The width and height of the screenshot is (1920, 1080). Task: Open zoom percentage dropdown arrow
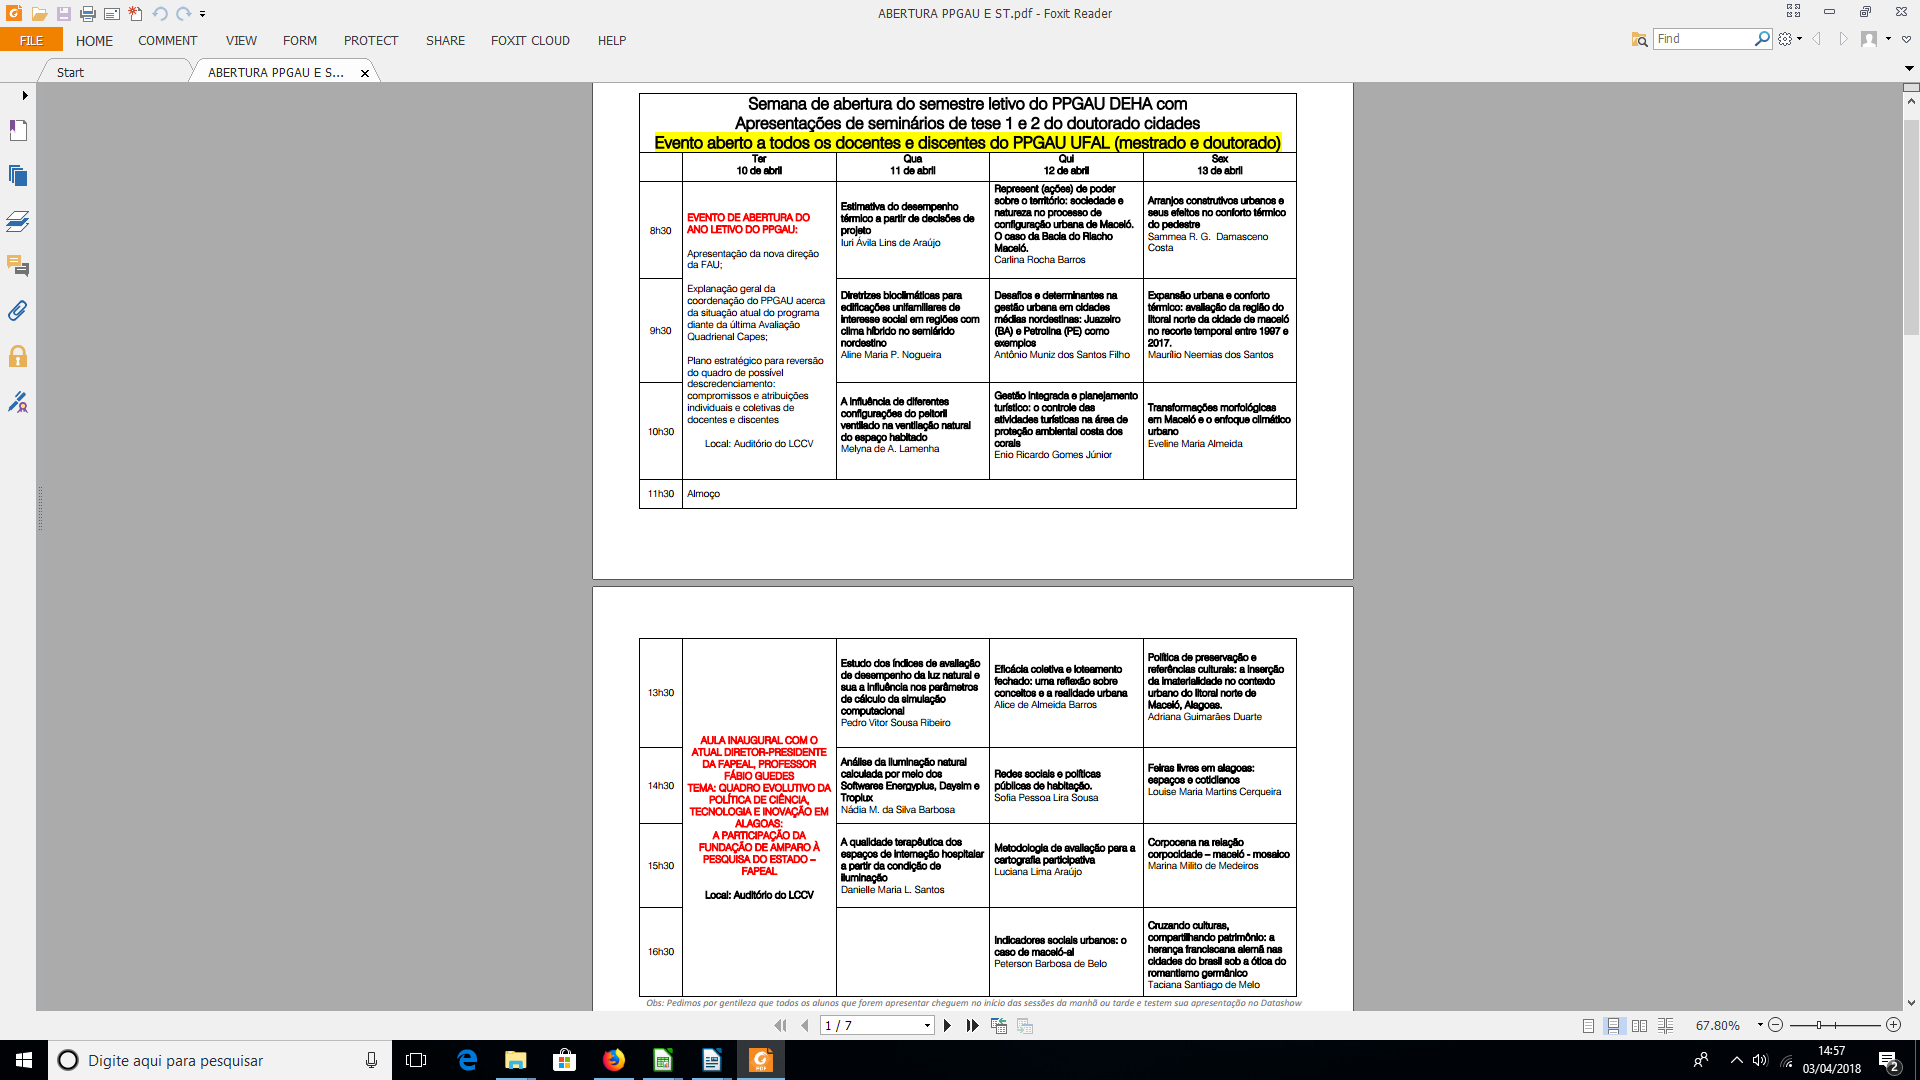pos(1759,1025)
